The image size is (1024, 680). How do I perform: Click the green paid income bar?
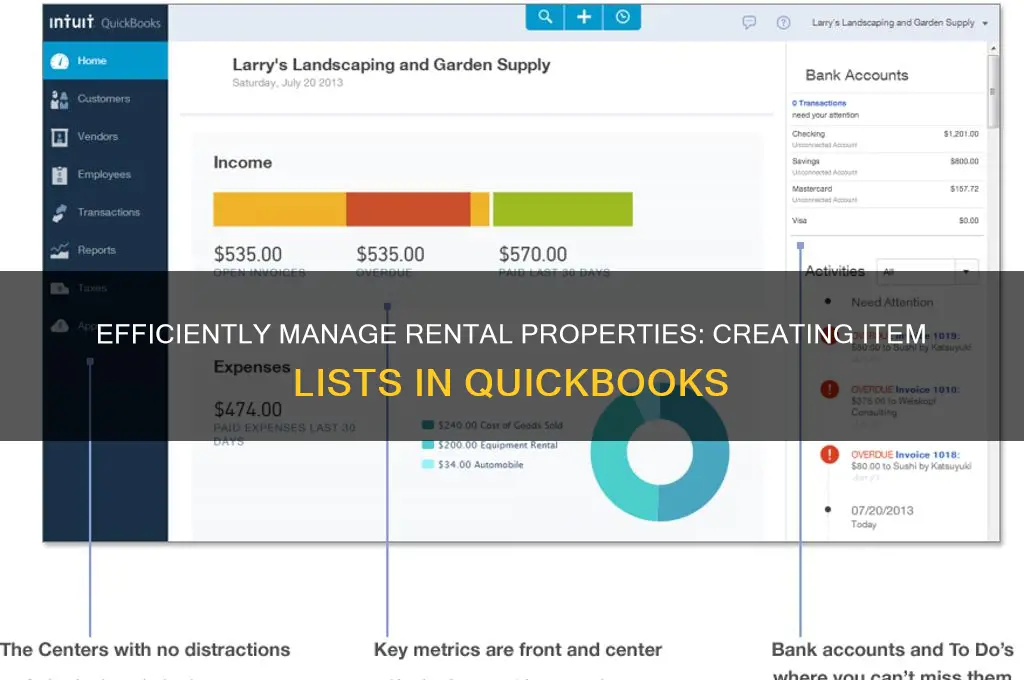point(562,209)
